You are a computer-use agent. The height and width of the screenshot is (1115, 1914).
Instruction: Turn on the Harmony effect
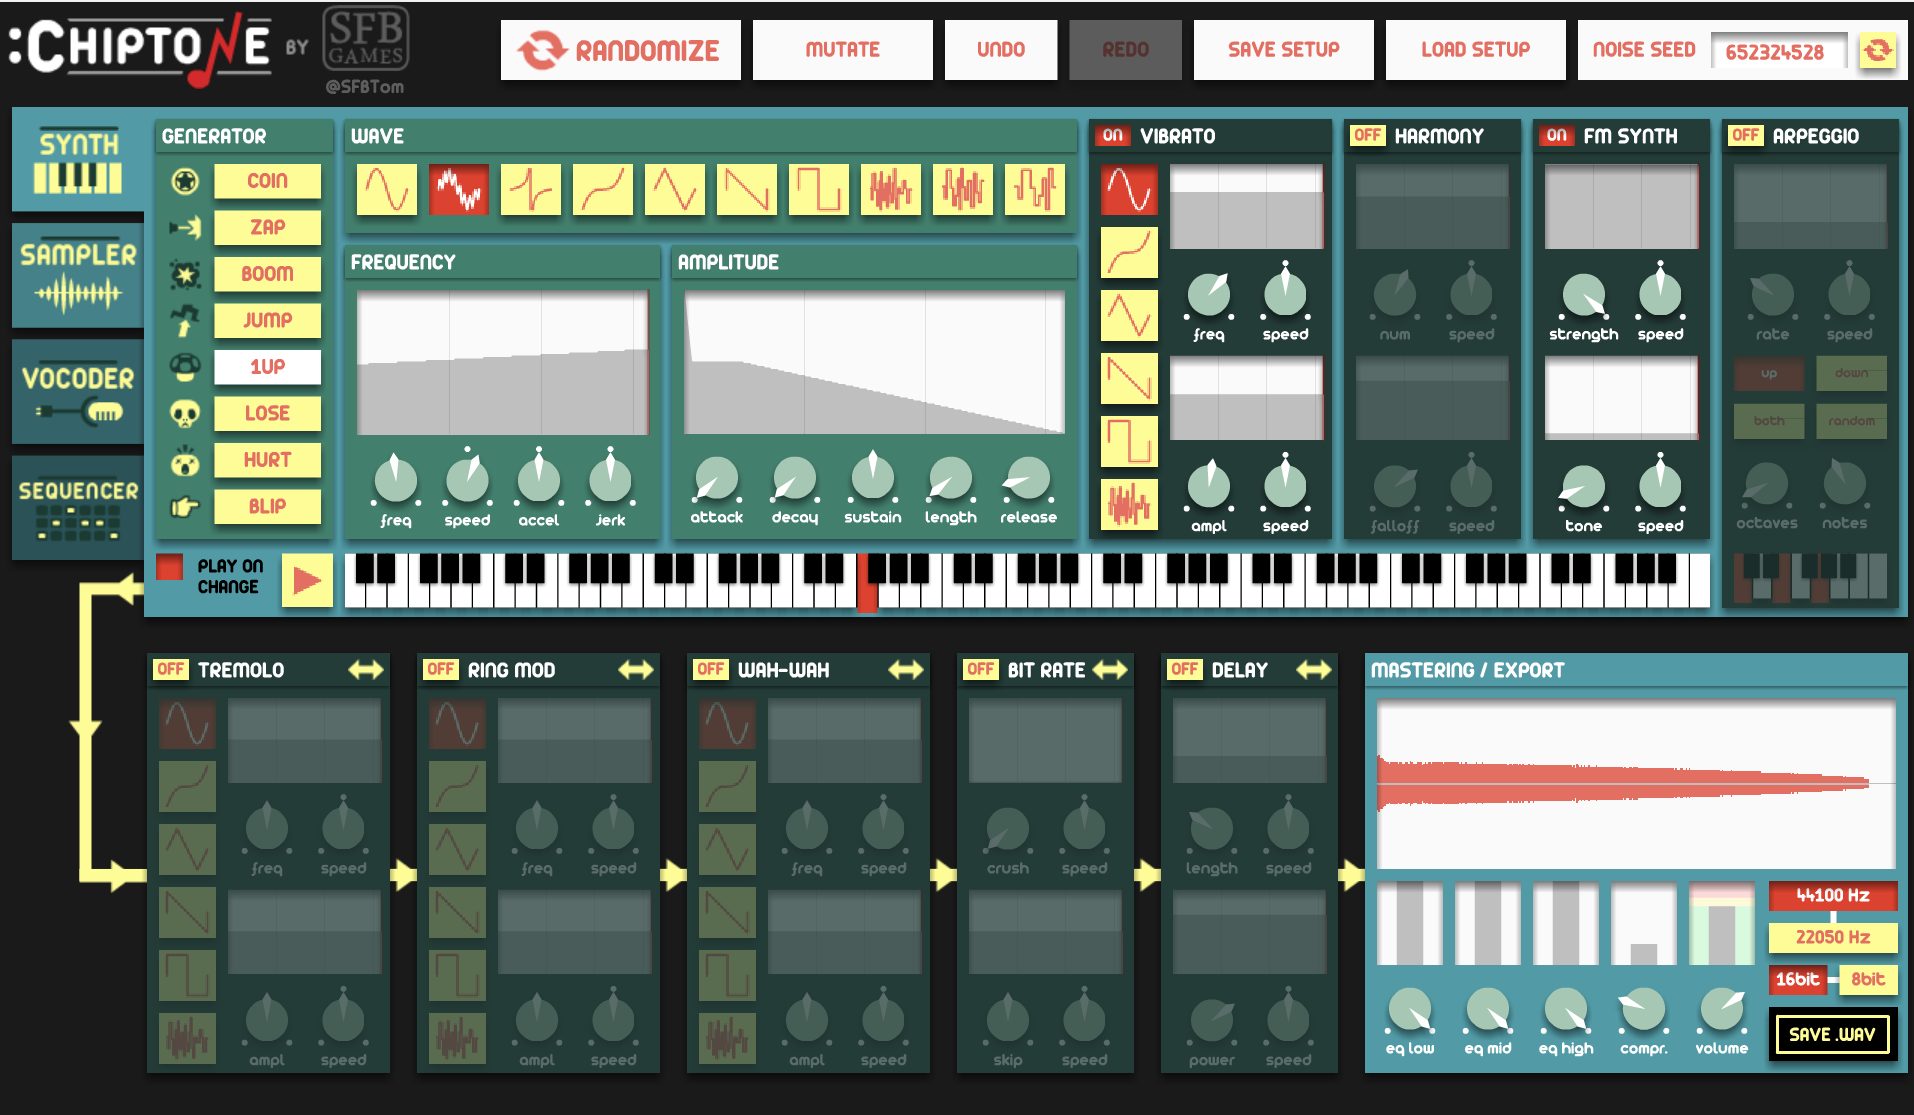pos(1367,136)
